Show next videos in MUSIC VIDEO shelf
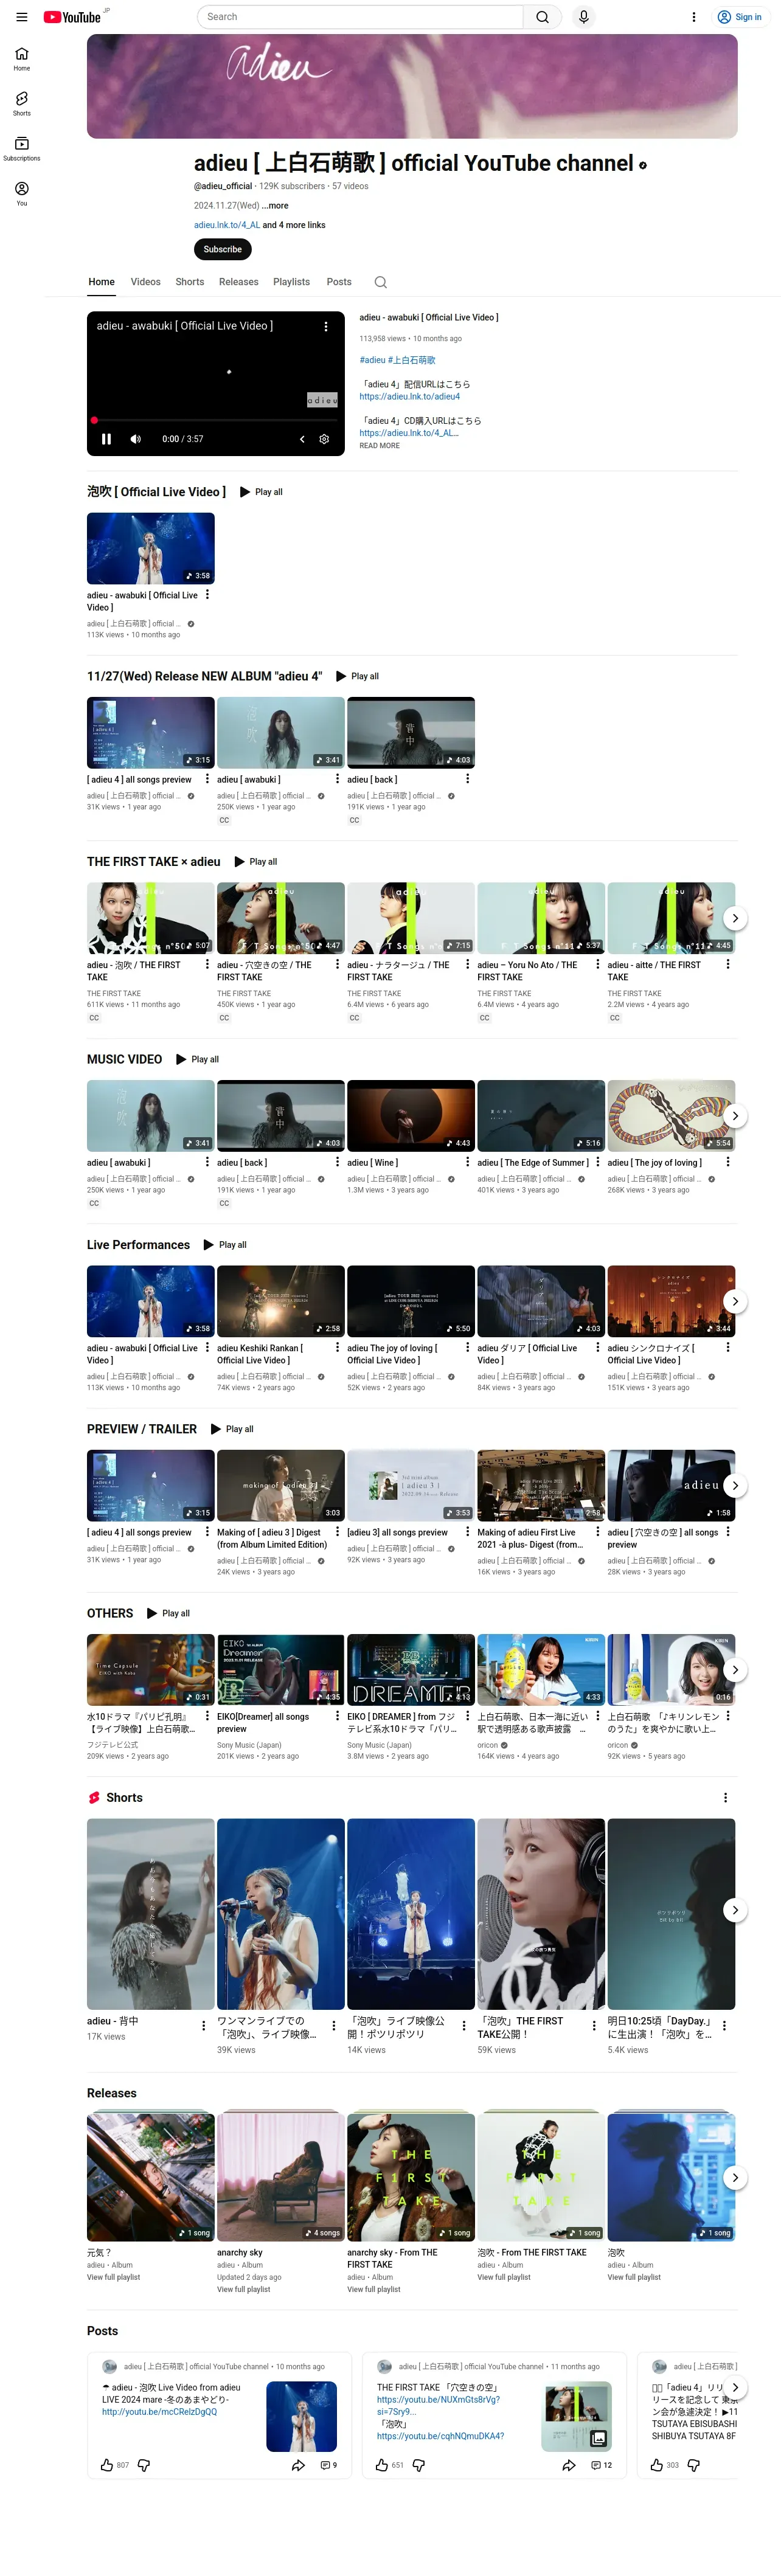The width and height of the screenshot is (781, 2576). 735,1116
